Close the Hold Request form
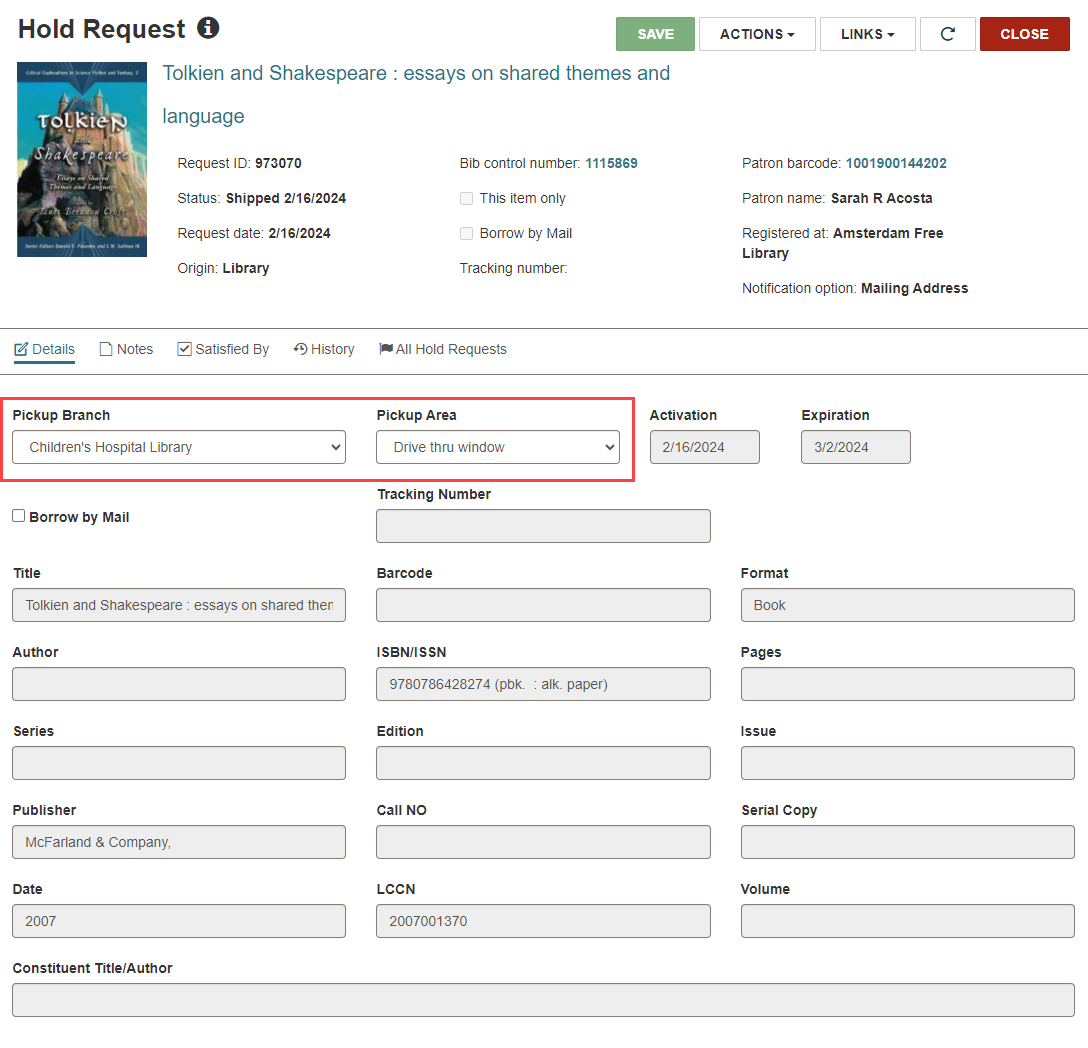 [x=1024, y=34]
